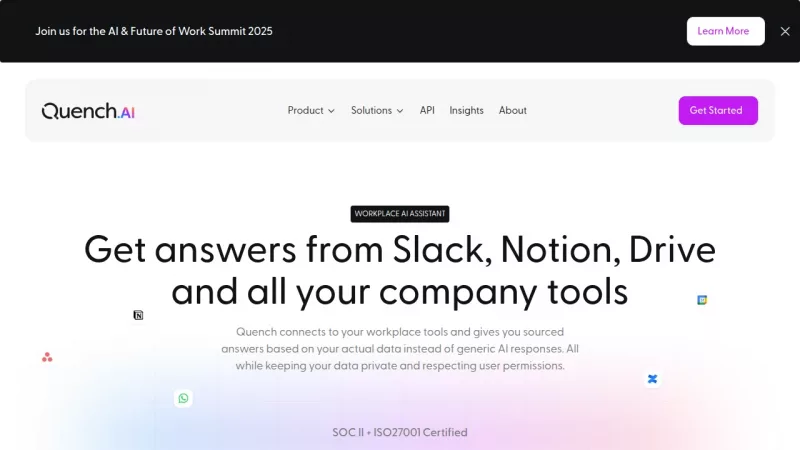Open the About navigation link

coord(512,111)
